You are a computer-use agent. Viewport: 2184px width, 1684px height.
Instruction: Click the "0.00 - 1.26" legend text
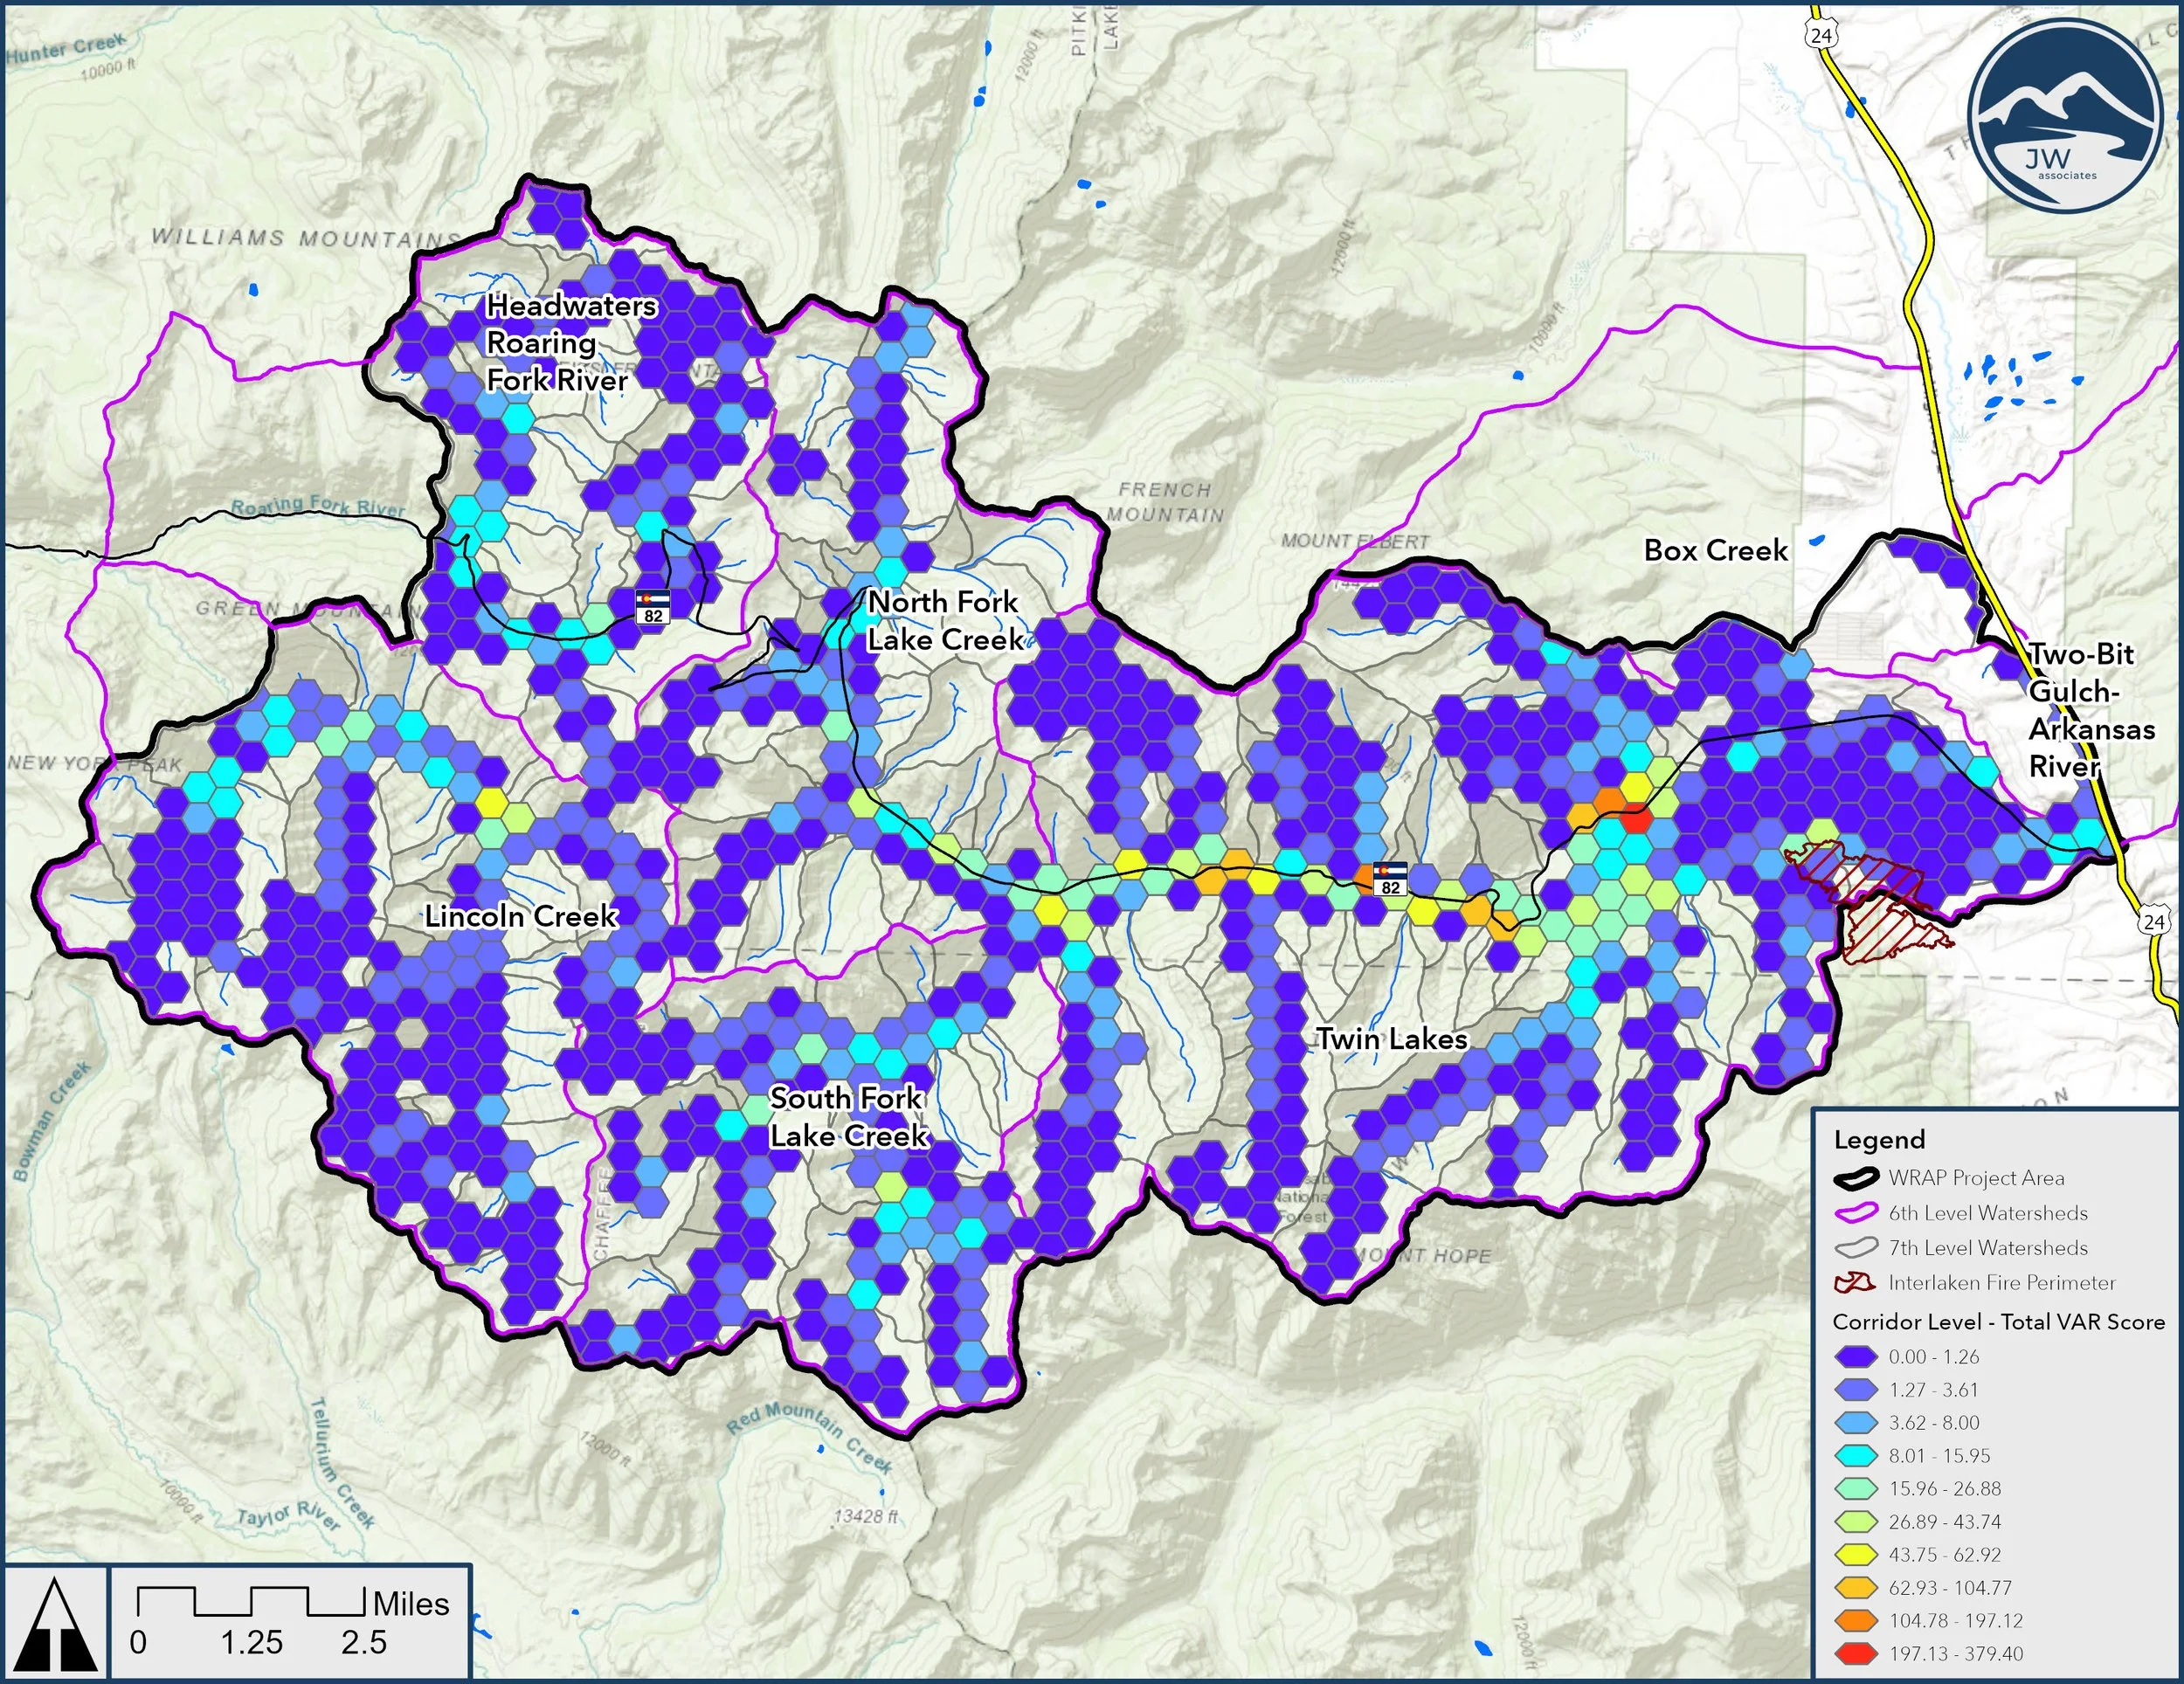click(1934, 1357)
